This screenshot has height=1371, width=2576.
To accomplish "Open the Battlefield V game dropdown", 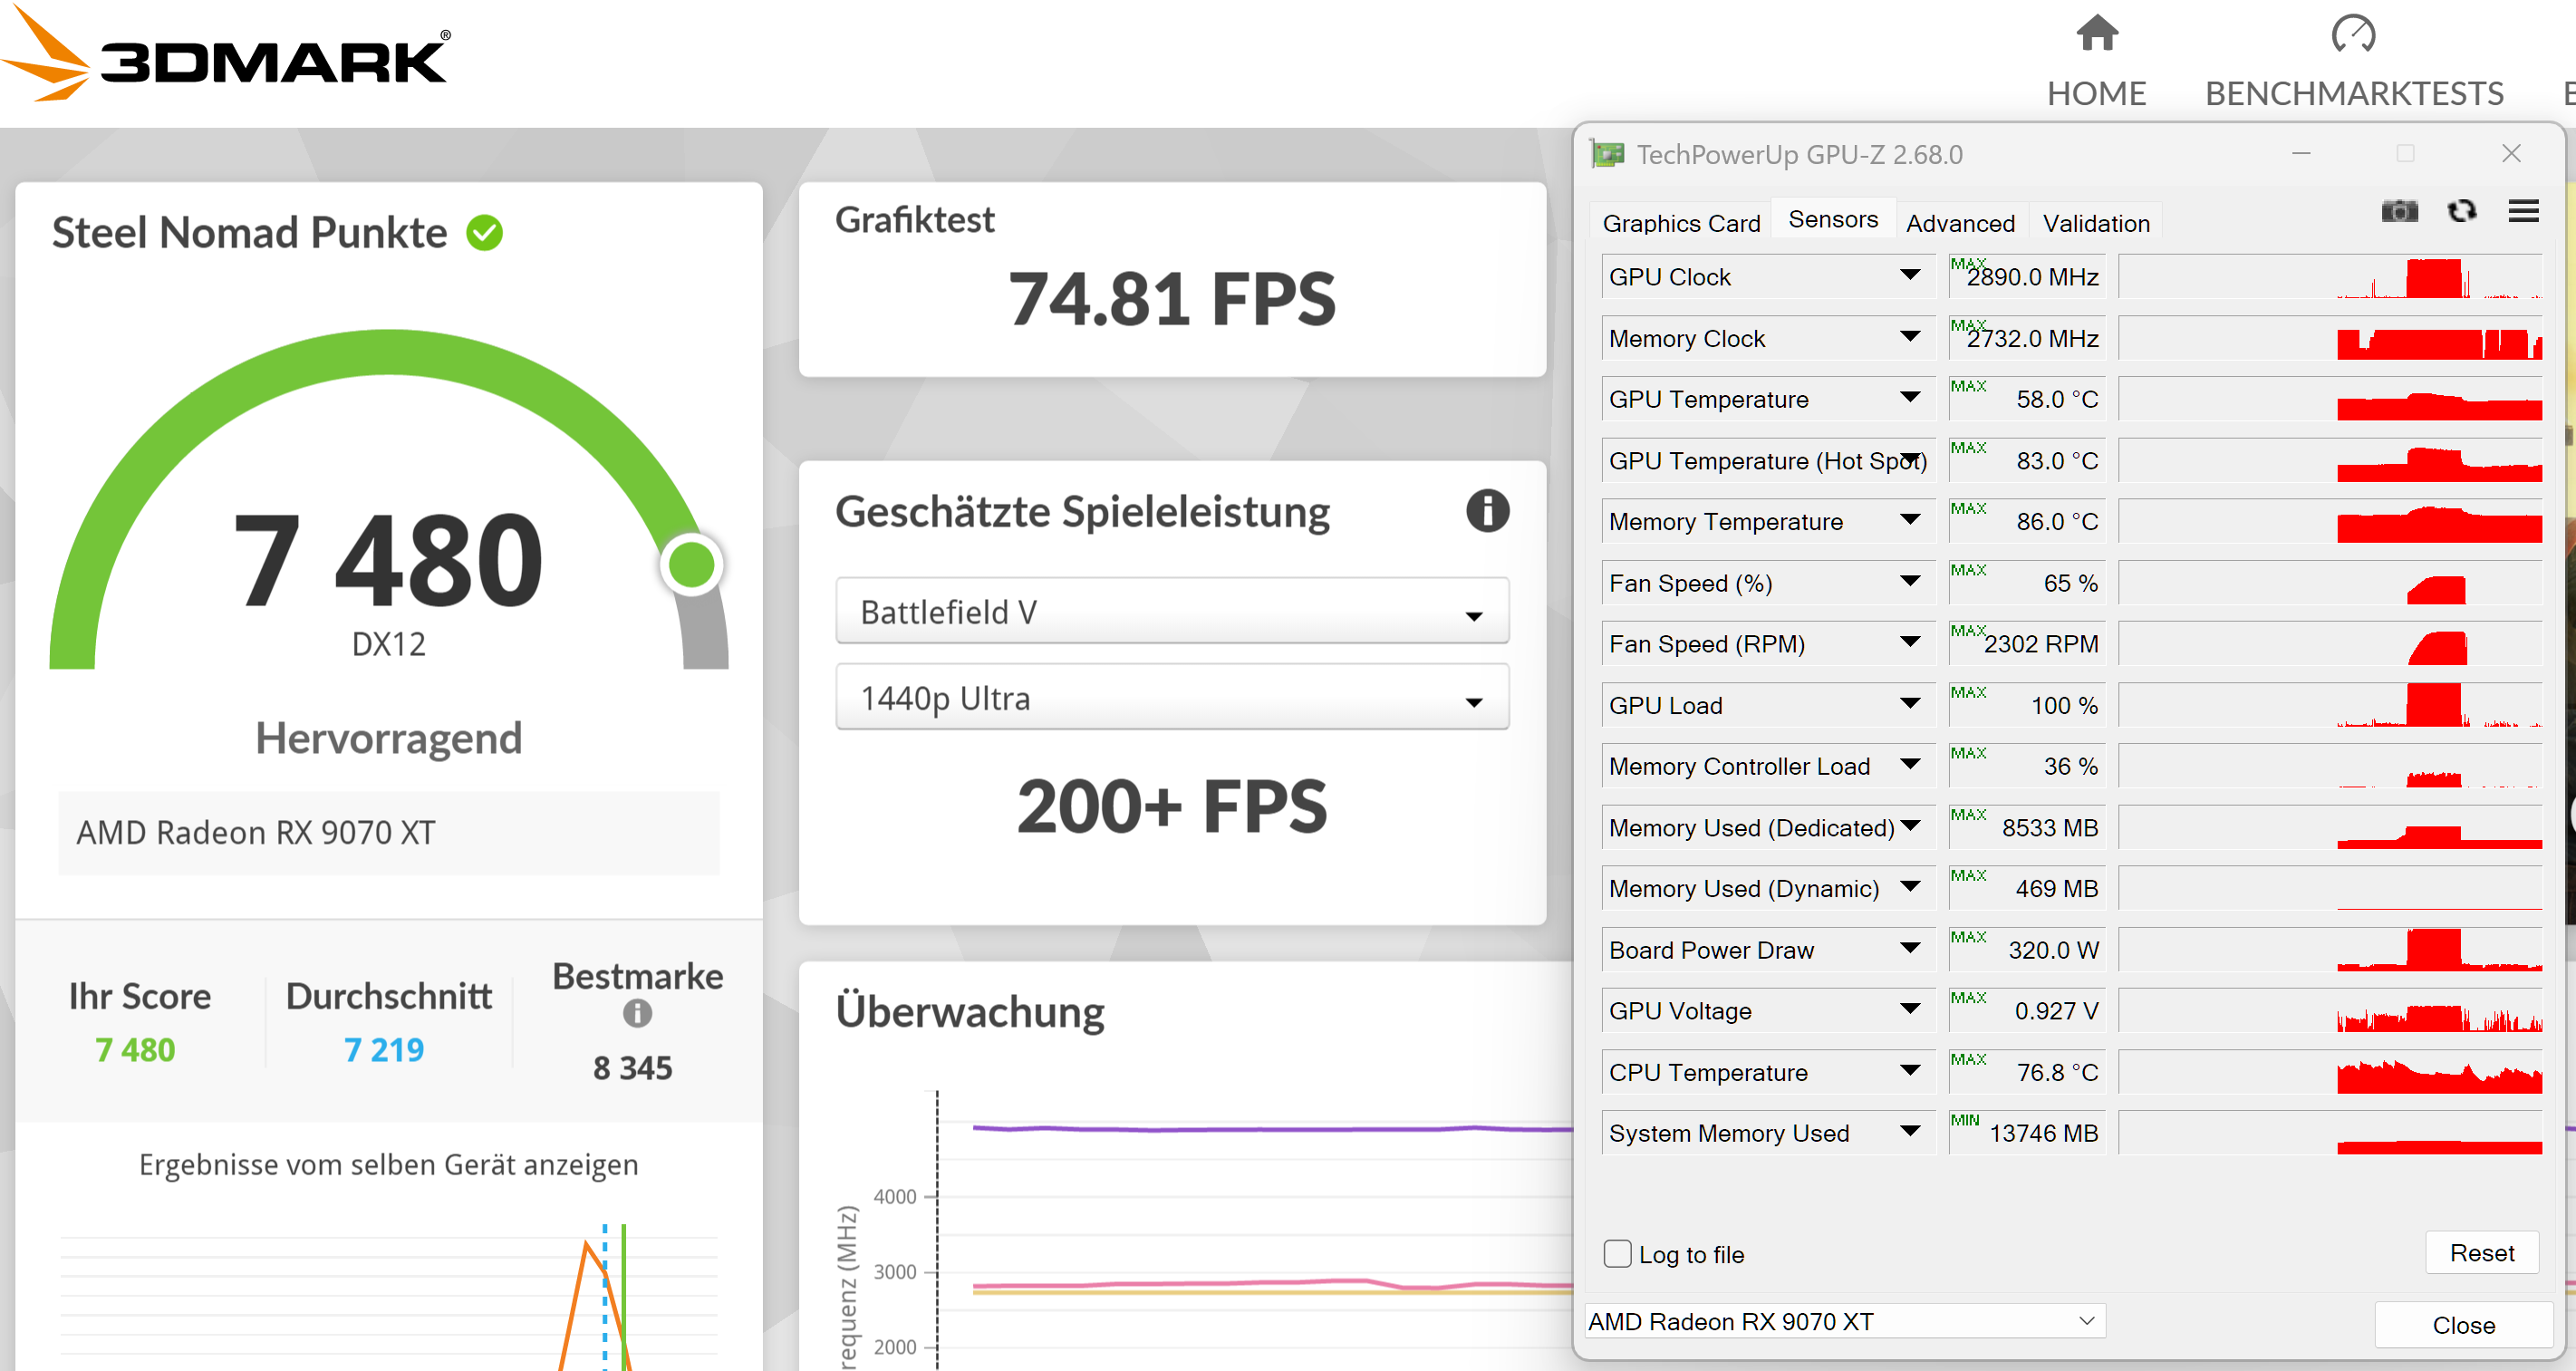I will point(1172,612).
